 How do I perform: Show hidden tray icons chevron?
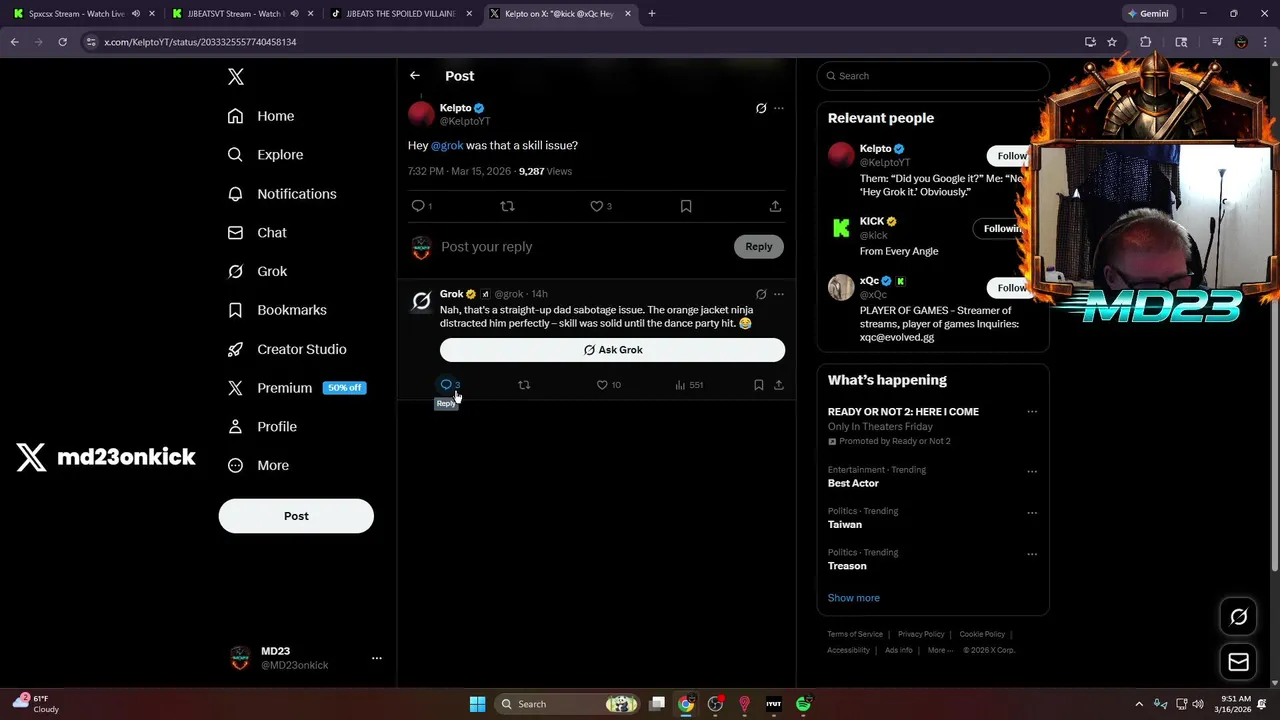(x=1139, y=704)
